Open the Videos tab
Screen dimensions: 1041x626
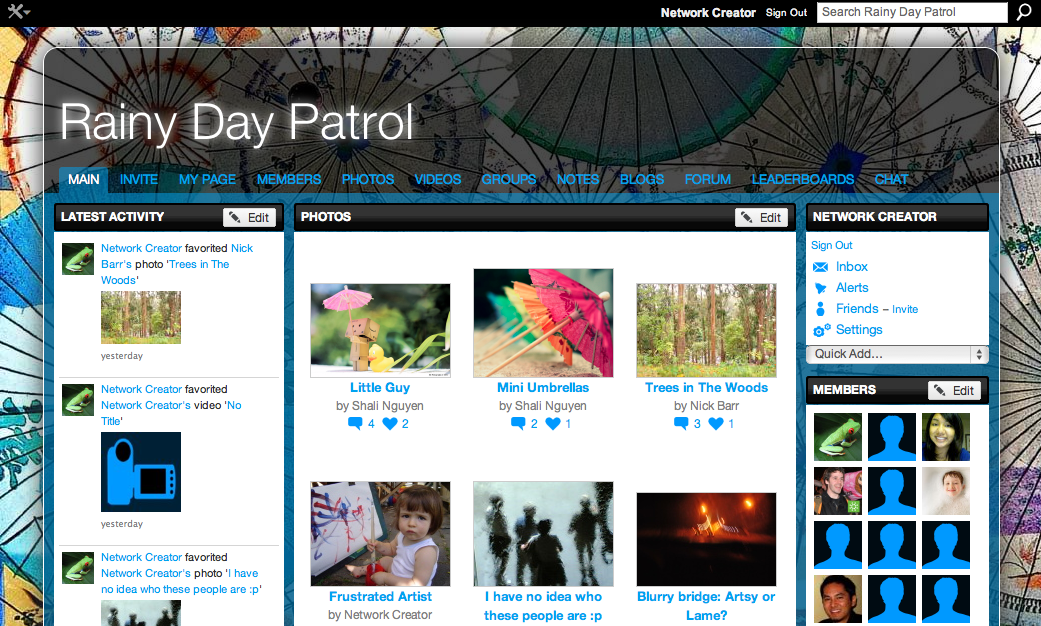[x=438, y=179]
